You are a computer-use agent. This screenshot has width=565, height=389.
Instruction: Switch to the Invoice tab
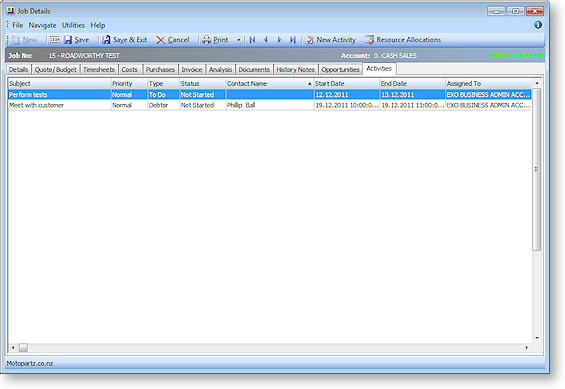pyautogui.click(x=192, y=70)
